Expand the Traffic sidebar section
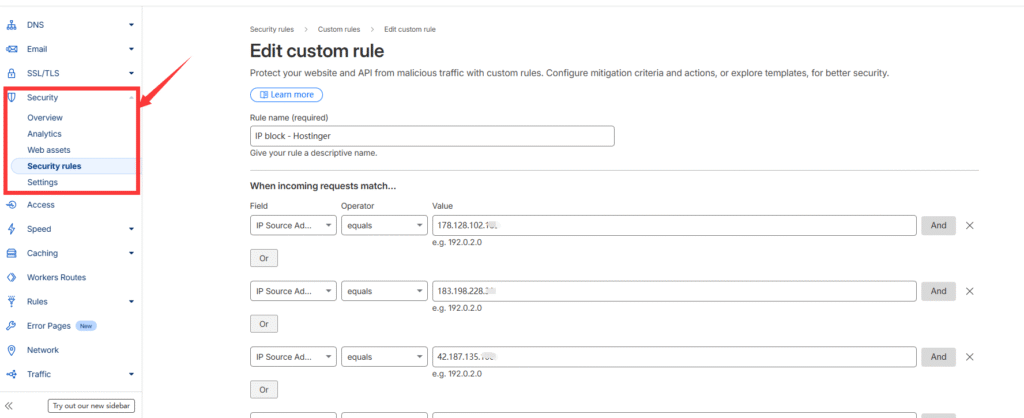Viewport: 1024px width, 418px height. (x=131, y=374)
